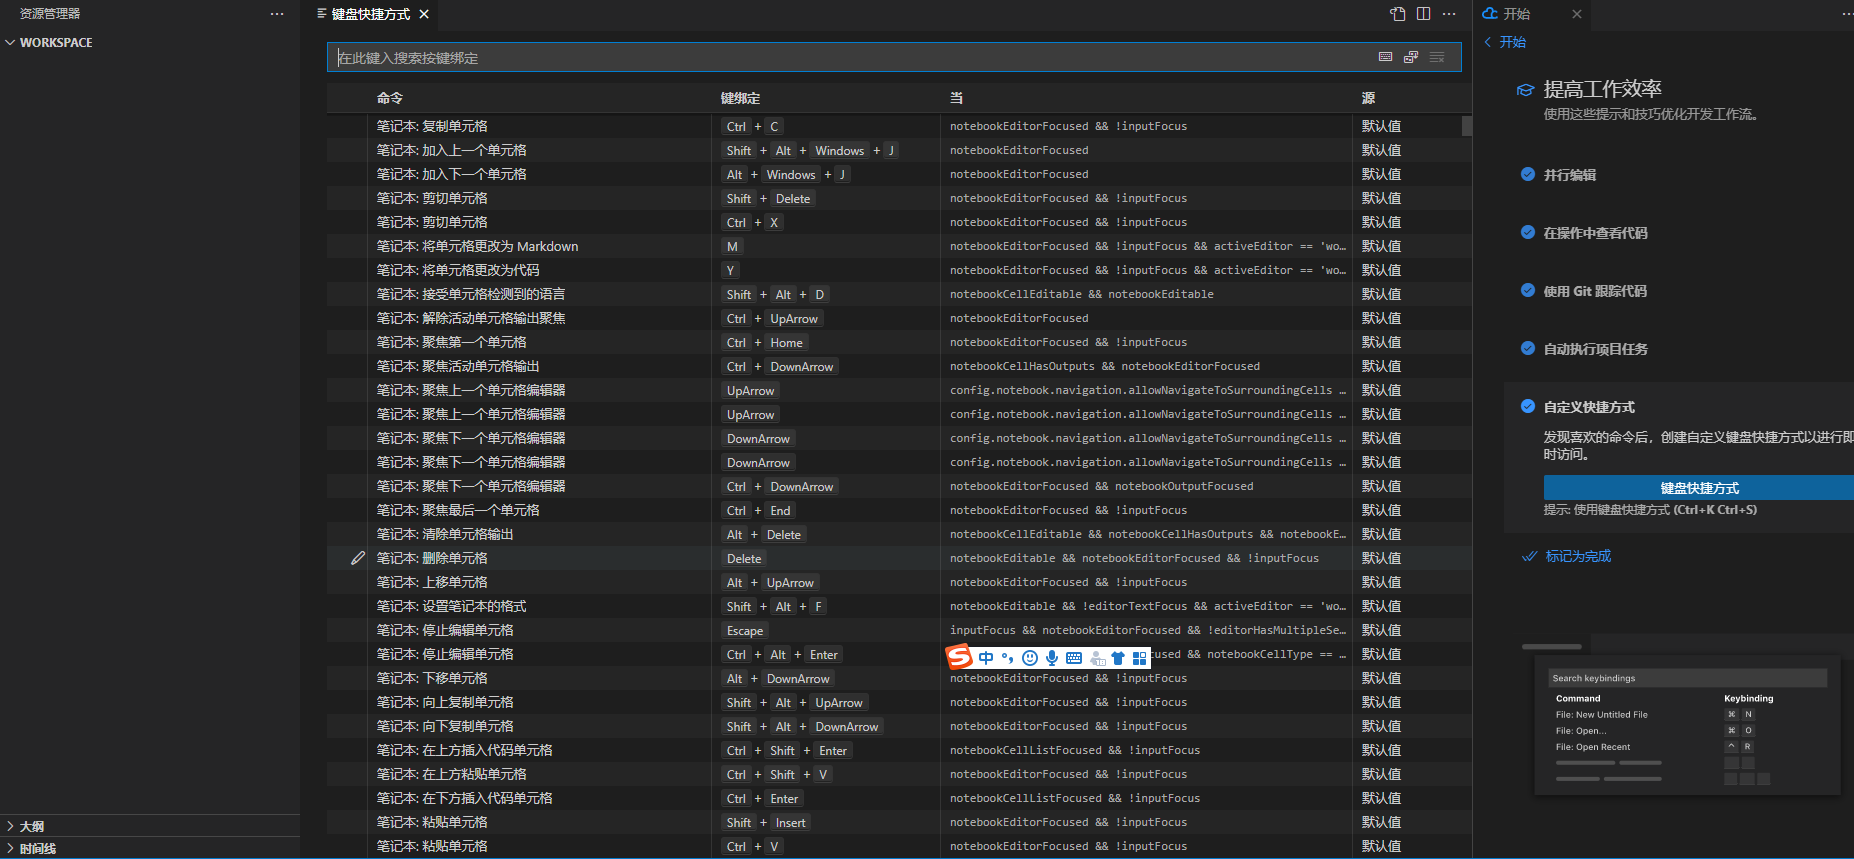Click notebookCellHasOutputs && notebookEditorFocused condition
1854x859 pixels.
tap(1105, 366)
